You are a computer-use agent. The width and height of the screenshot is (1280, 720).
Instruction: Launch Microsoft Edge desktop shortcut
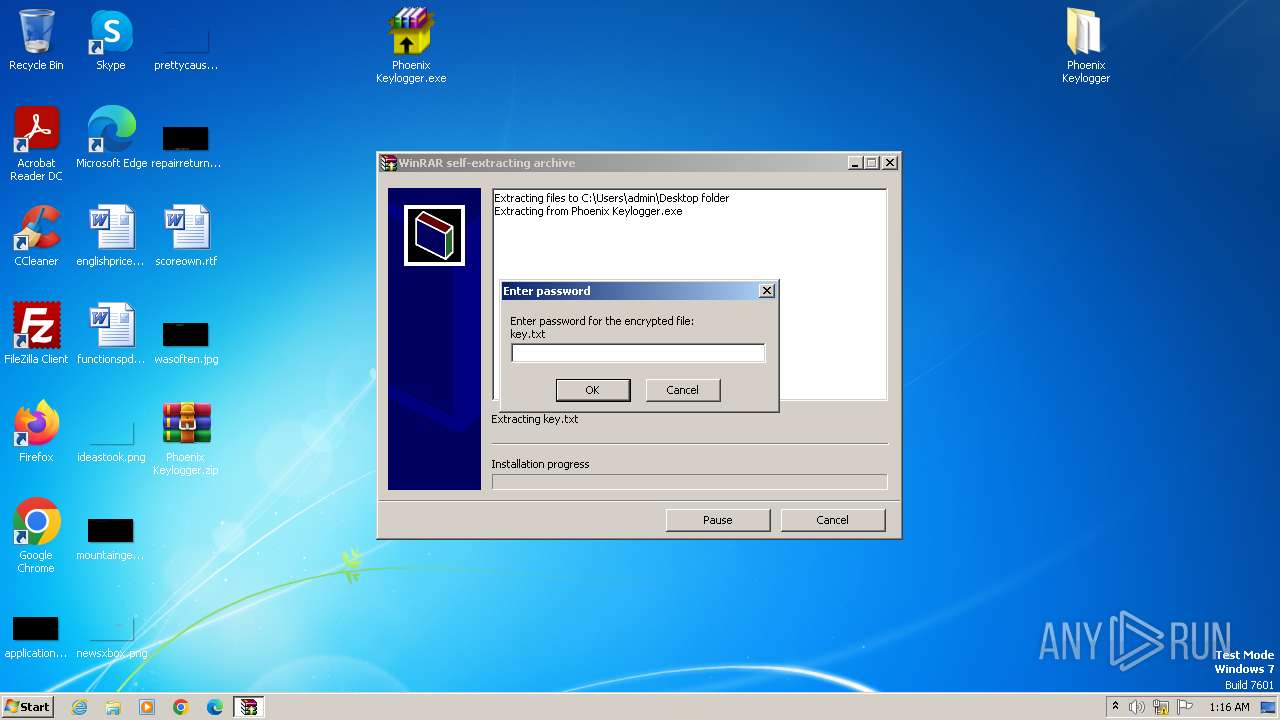[111, 138]
